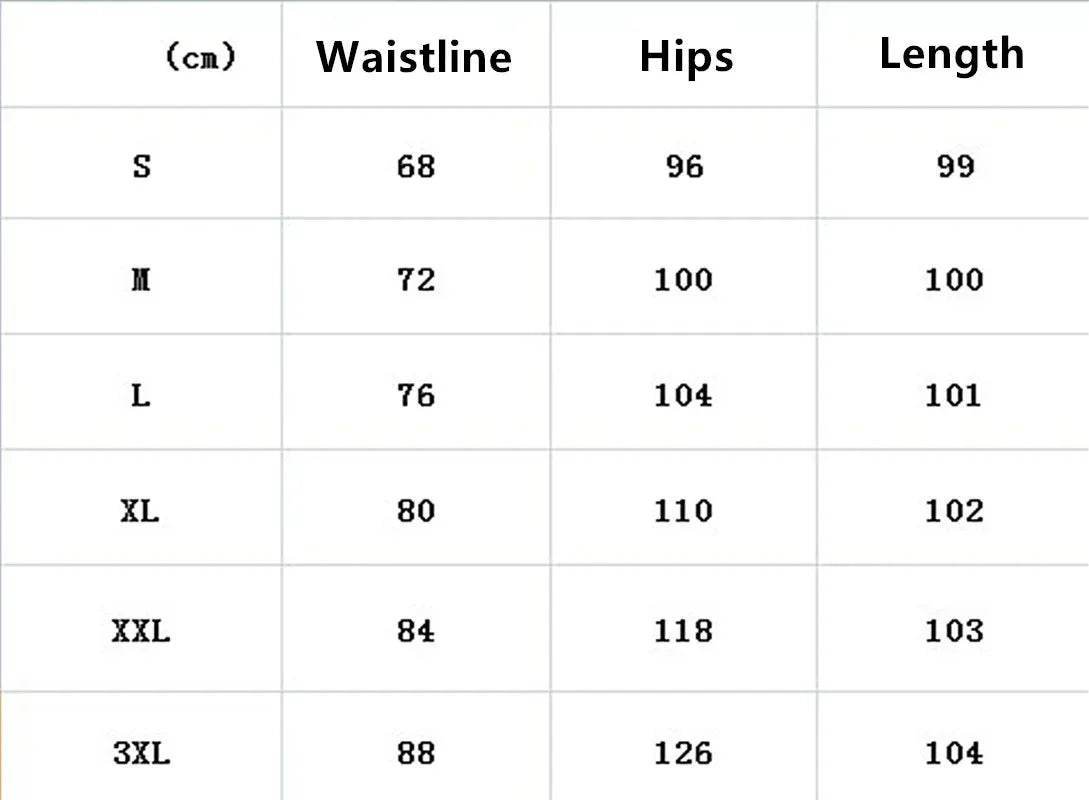Select hips value 96 in S row
This screenshot has width=1089, height=800.
tap(685, 166)
